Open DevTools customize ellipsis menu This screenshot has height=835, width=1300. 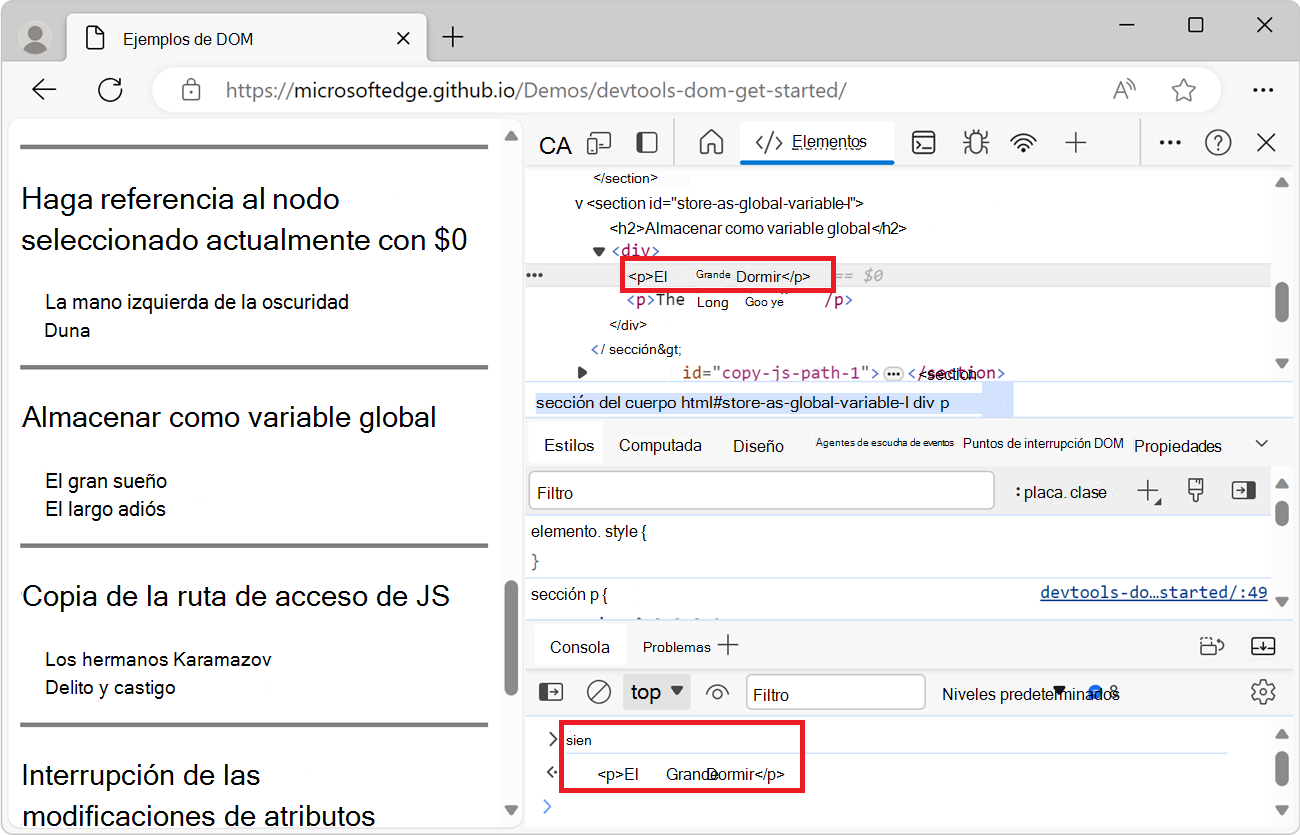(x=1170, y=143)
